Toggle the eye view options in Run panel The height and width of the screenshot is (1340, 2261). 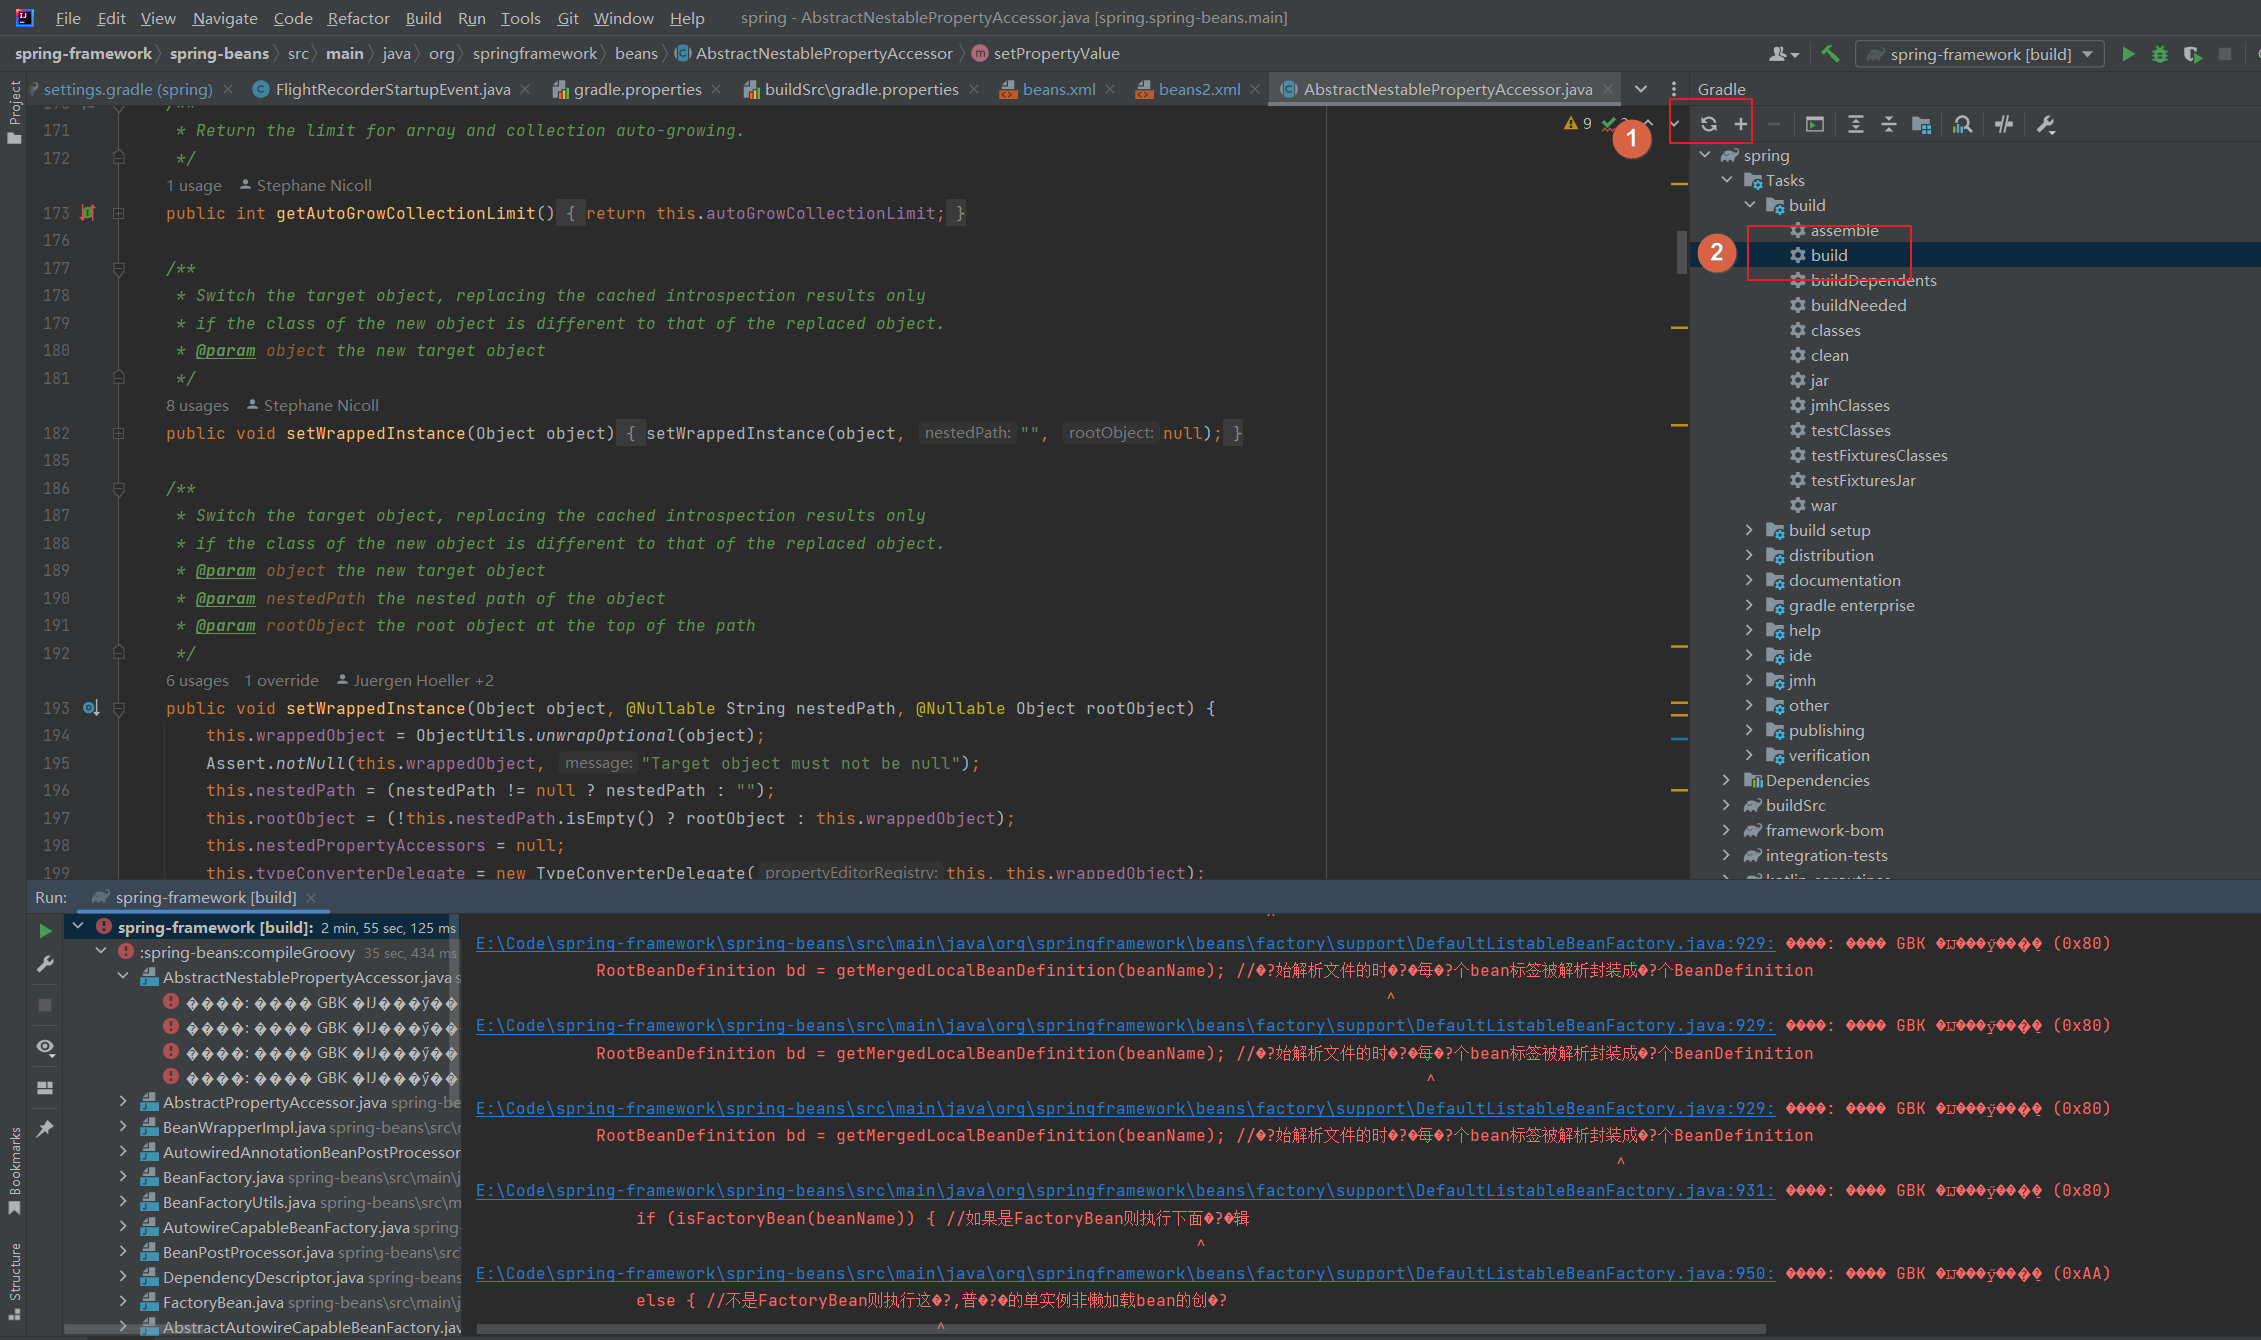[x=45, y=1047]
